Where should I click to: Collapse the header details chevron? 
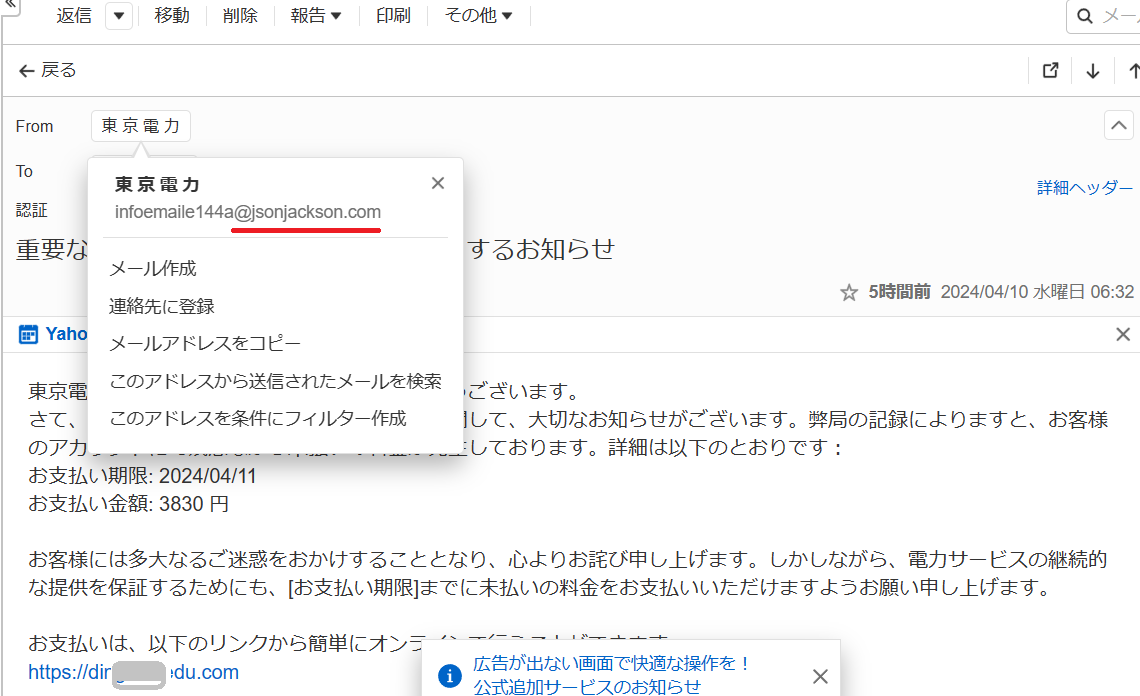[x=1119, y=125]
